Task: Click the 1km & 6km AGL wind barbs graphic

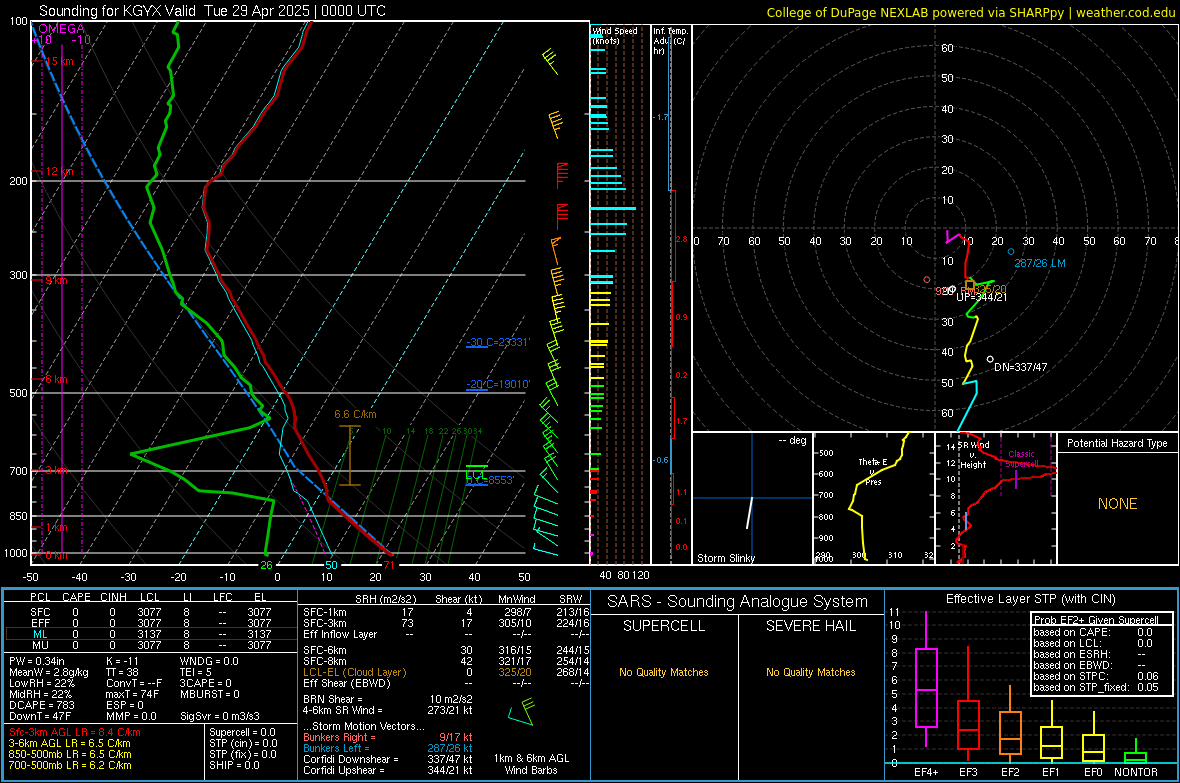Action: (x=522, y=712)
